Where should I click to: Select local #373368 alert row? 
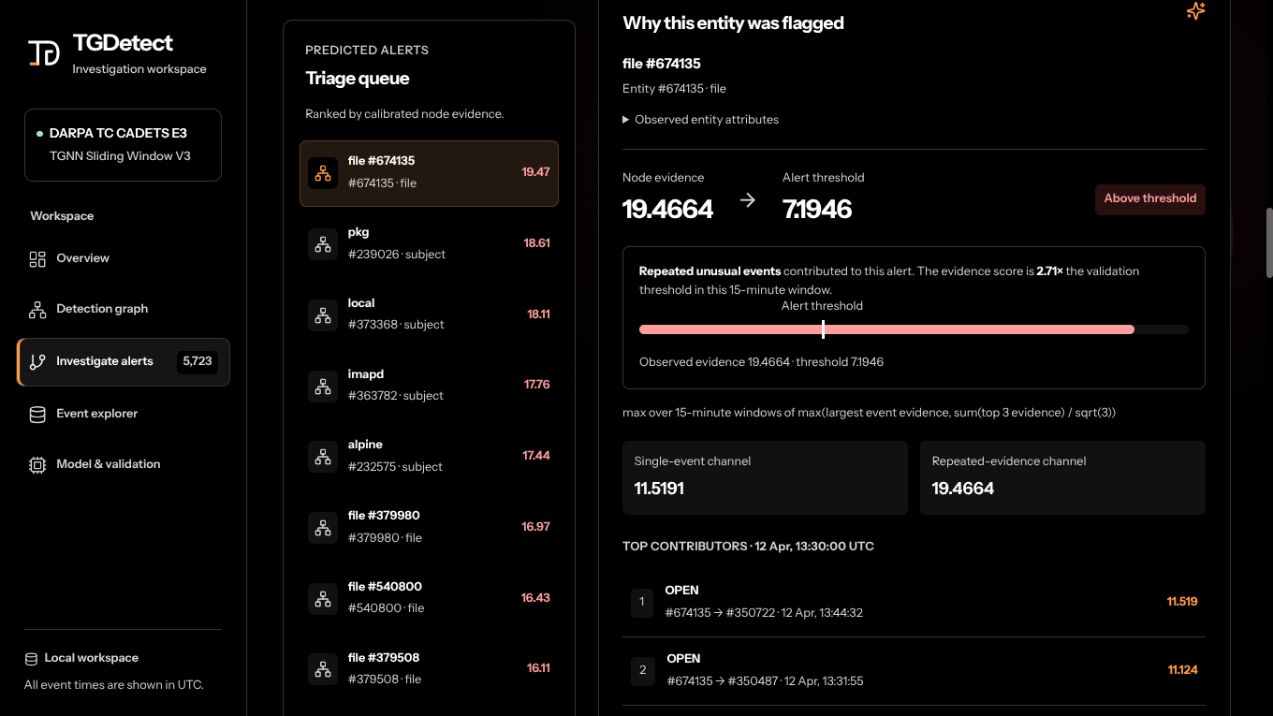click(x=429, y=315)
